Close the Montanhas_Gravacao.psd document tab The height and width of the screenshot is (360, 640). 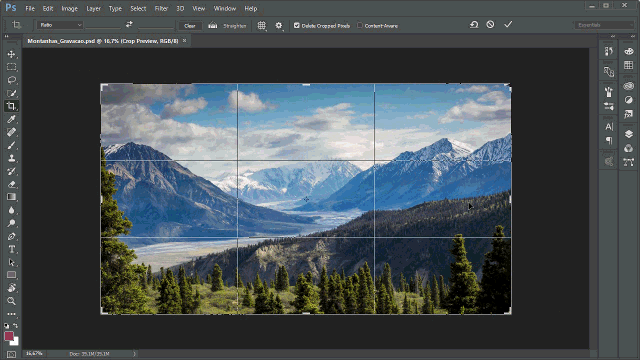coord(184,40)
